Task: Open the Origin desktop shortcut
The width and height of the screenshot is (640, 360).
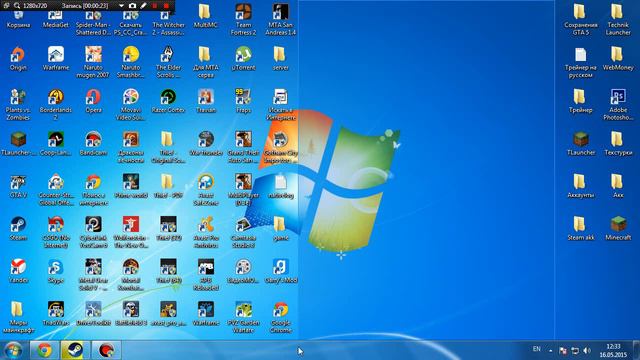Action: click(18, 59)
